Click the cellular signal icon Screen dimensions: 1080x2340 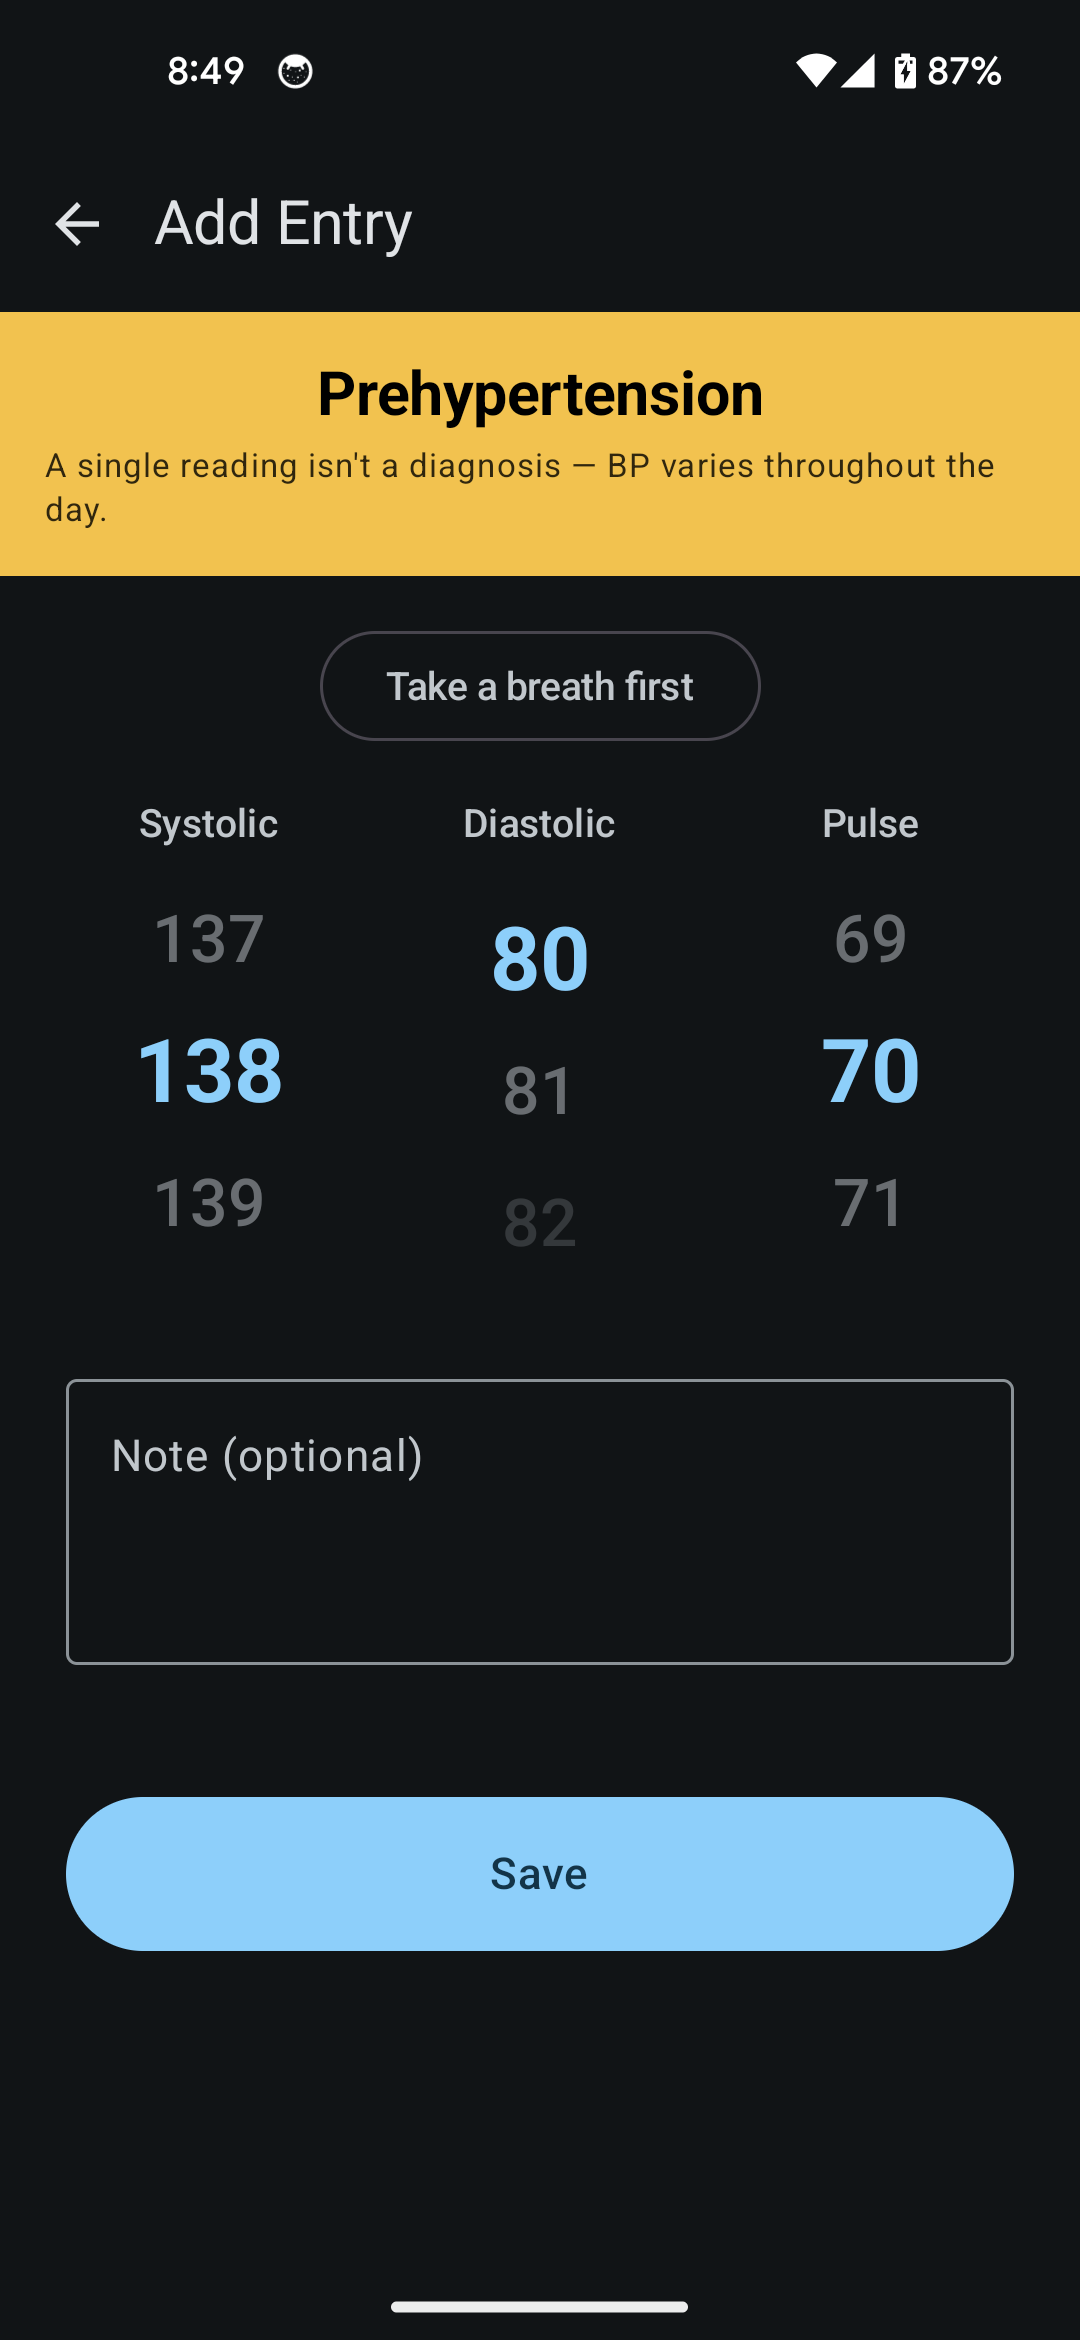(x=862, y=70)
